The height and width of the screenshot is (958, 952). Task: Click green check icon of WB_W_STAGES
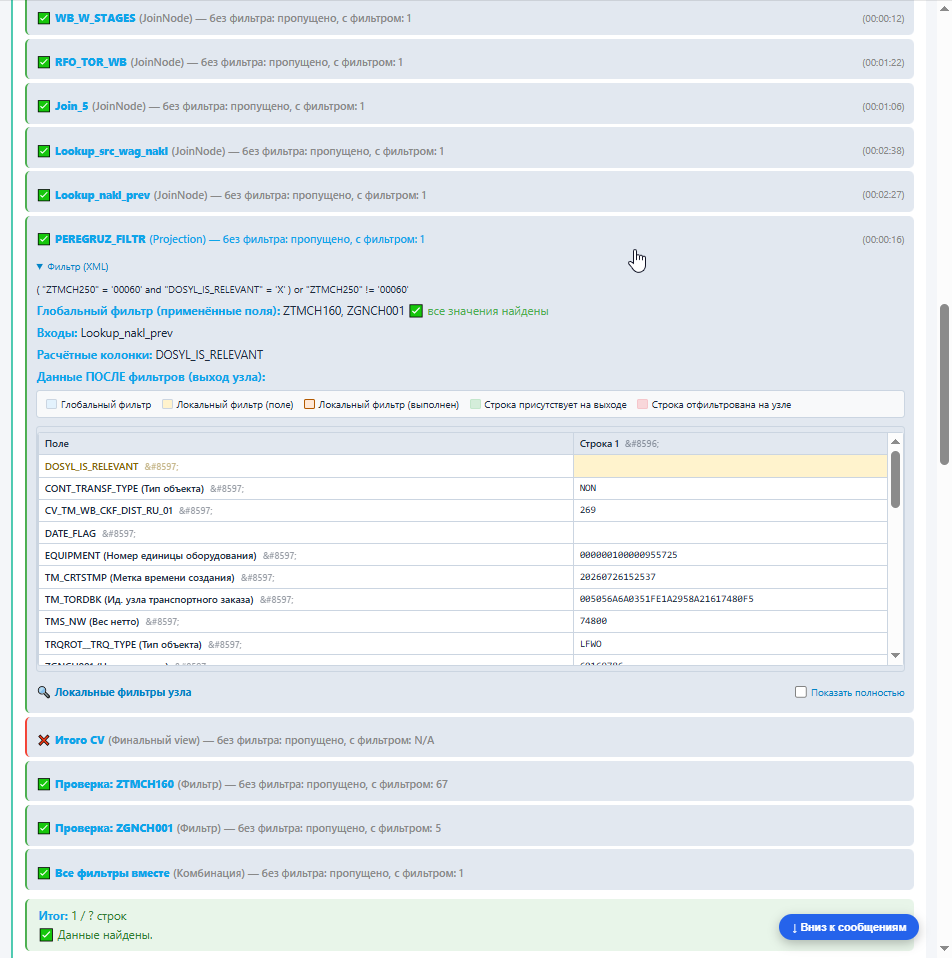[x=44, y=18]
